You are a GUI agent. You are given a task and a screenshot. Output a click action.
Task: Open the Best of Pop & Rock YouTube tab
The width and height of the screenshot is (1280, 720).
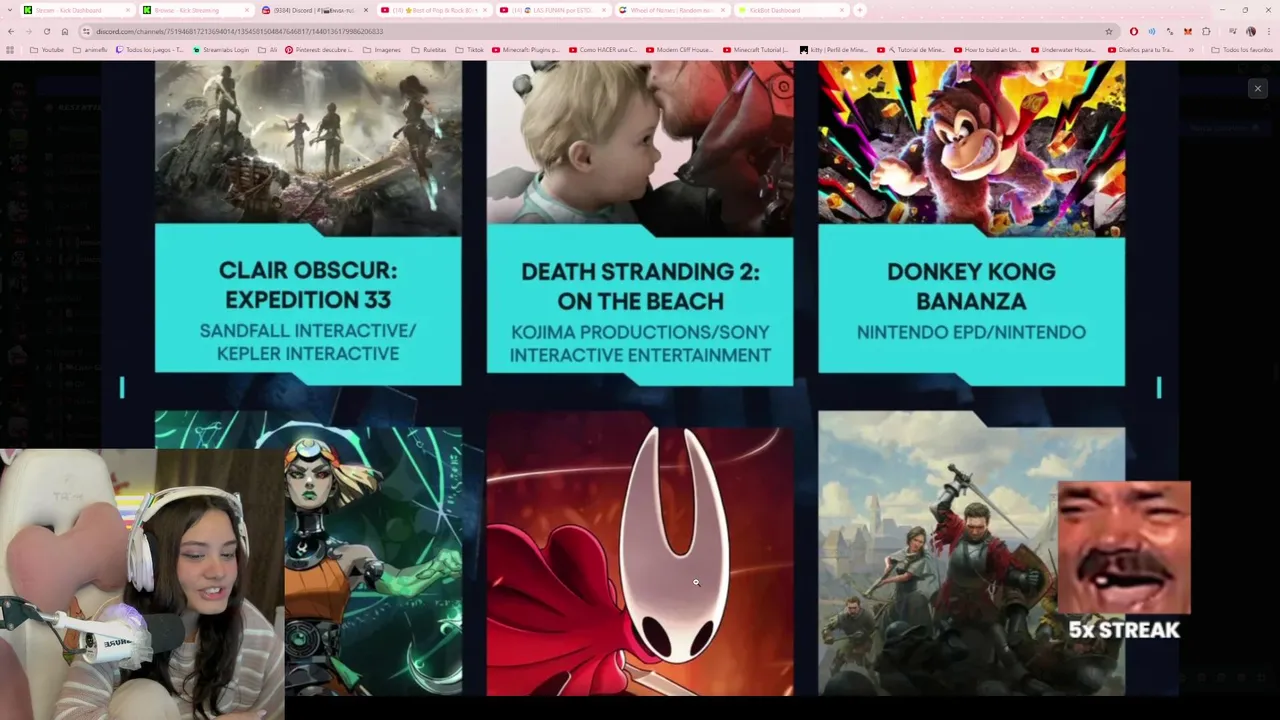(433, 10)
